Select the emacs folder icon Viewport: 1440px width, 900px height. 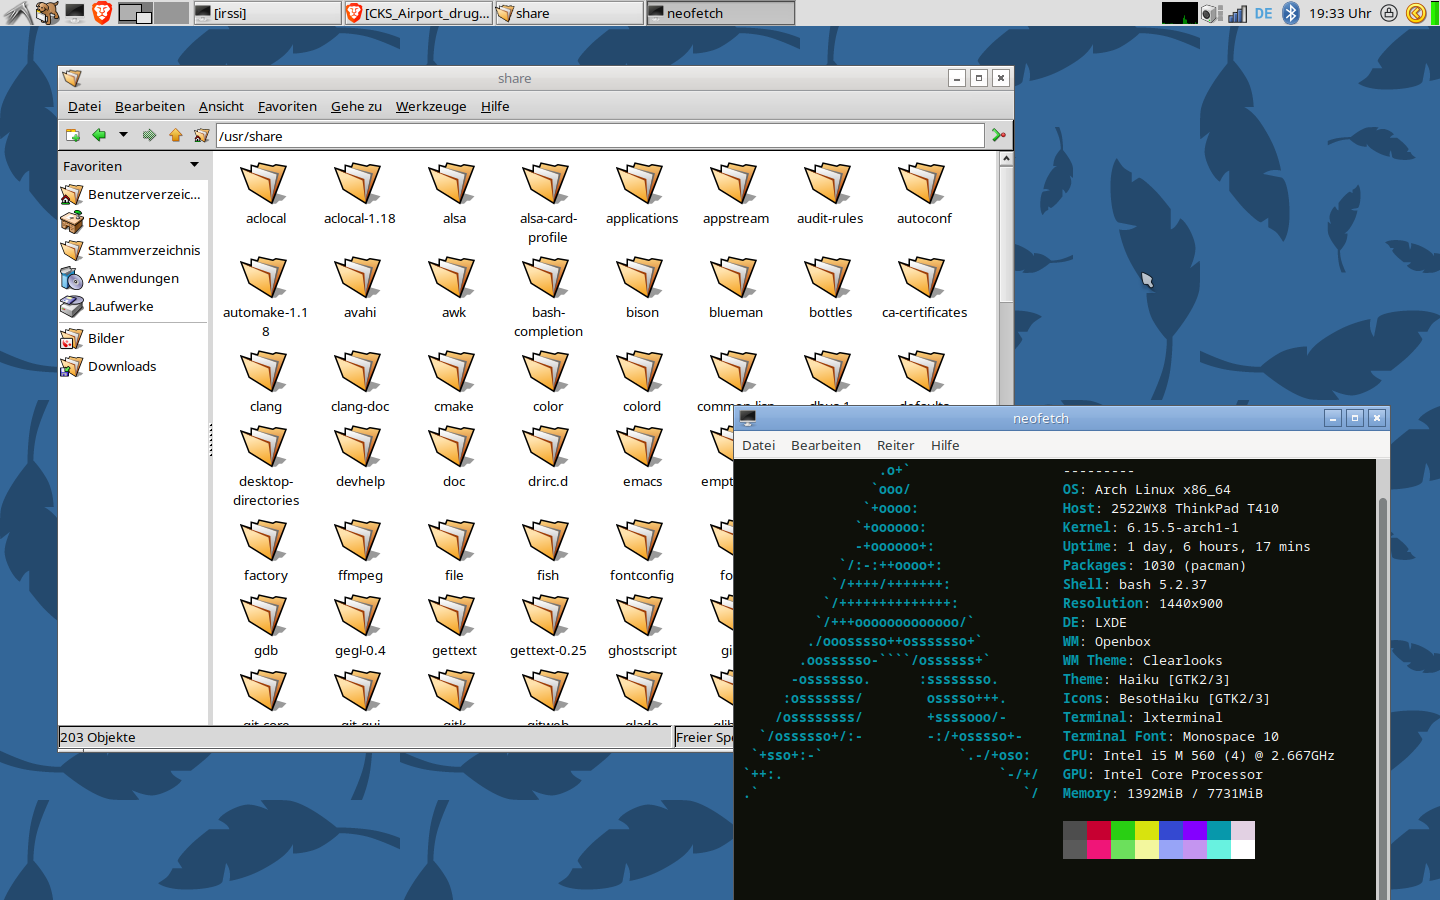(x=641, y=447)
